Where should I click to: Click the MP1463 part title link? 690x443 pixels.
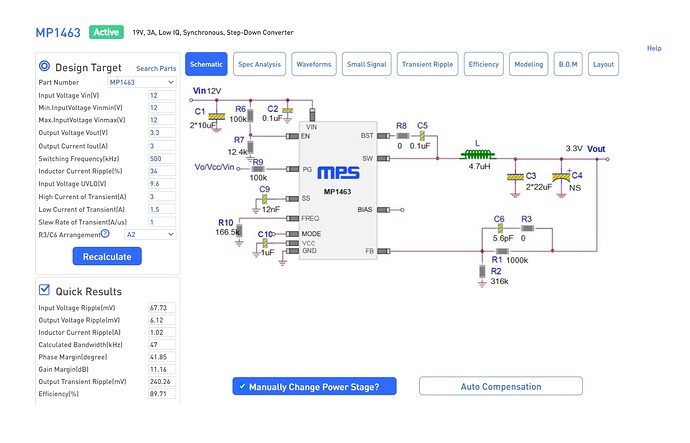tap(58, 33)
